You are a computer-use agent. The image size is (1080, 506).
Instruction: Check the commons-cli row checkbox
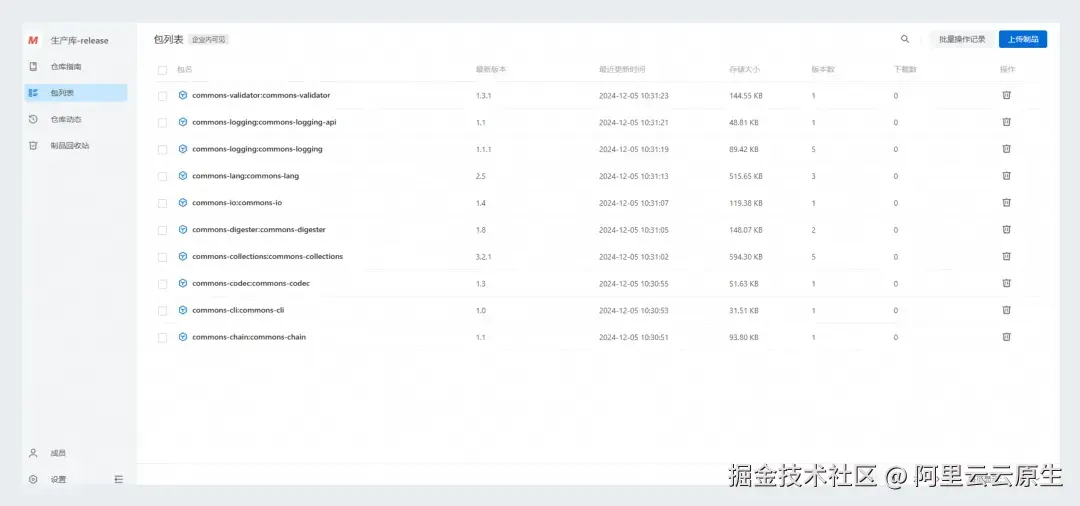click(x=163, y=310)
